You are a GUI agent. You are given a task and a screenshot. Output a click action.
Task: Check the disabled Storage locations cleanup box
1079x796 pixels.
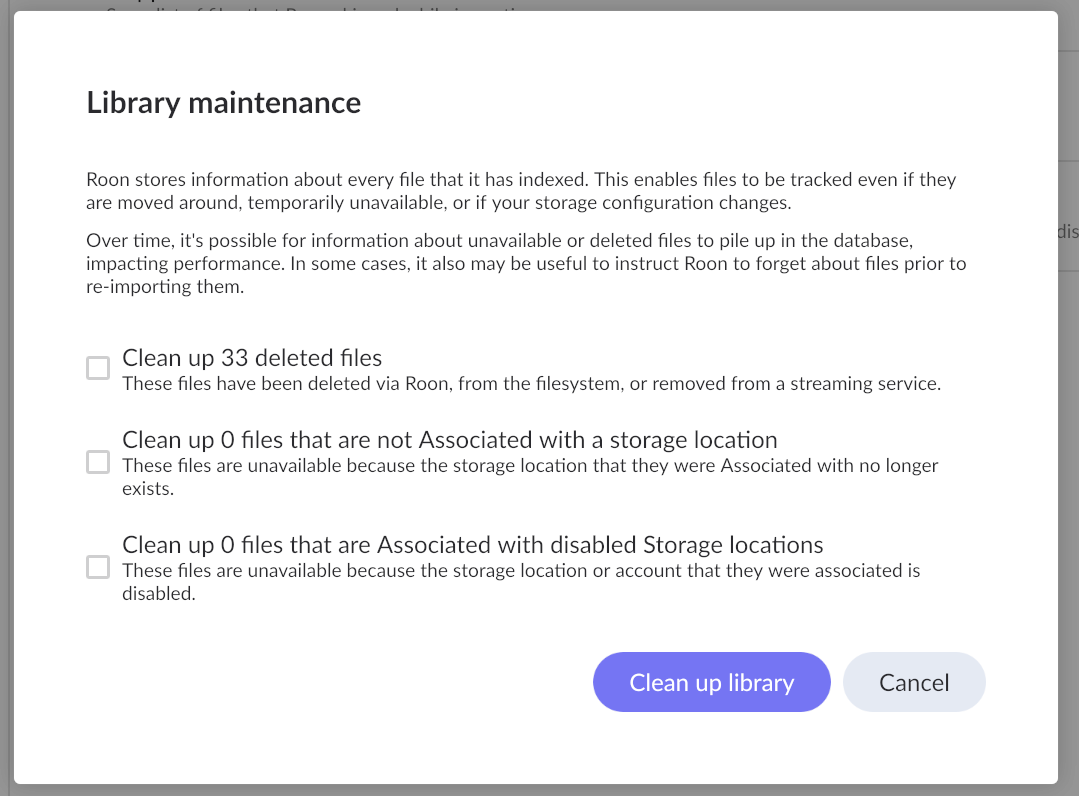pyautogui.click(x=98, y=568)
